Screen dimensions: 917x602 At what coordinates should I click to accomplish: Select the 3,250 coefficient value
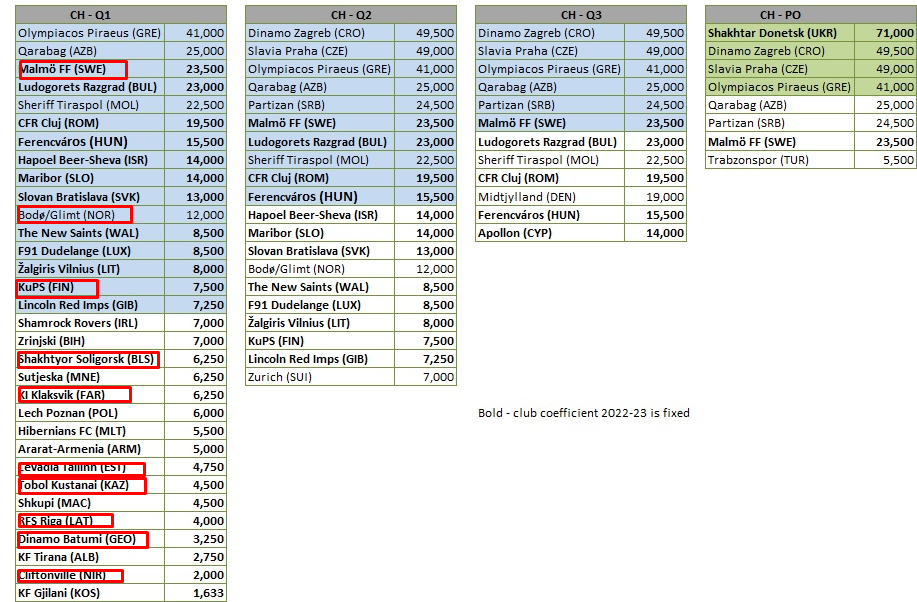tap(195, 539)
